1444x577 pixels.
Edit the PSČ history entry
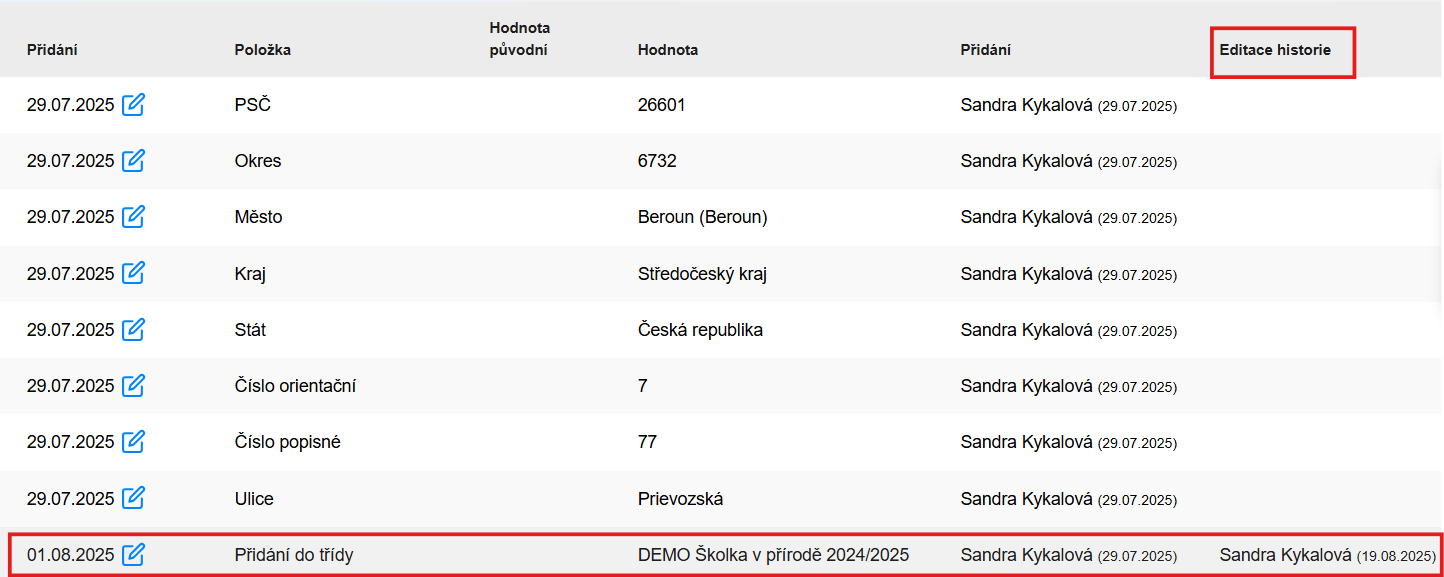coord(133,104)
